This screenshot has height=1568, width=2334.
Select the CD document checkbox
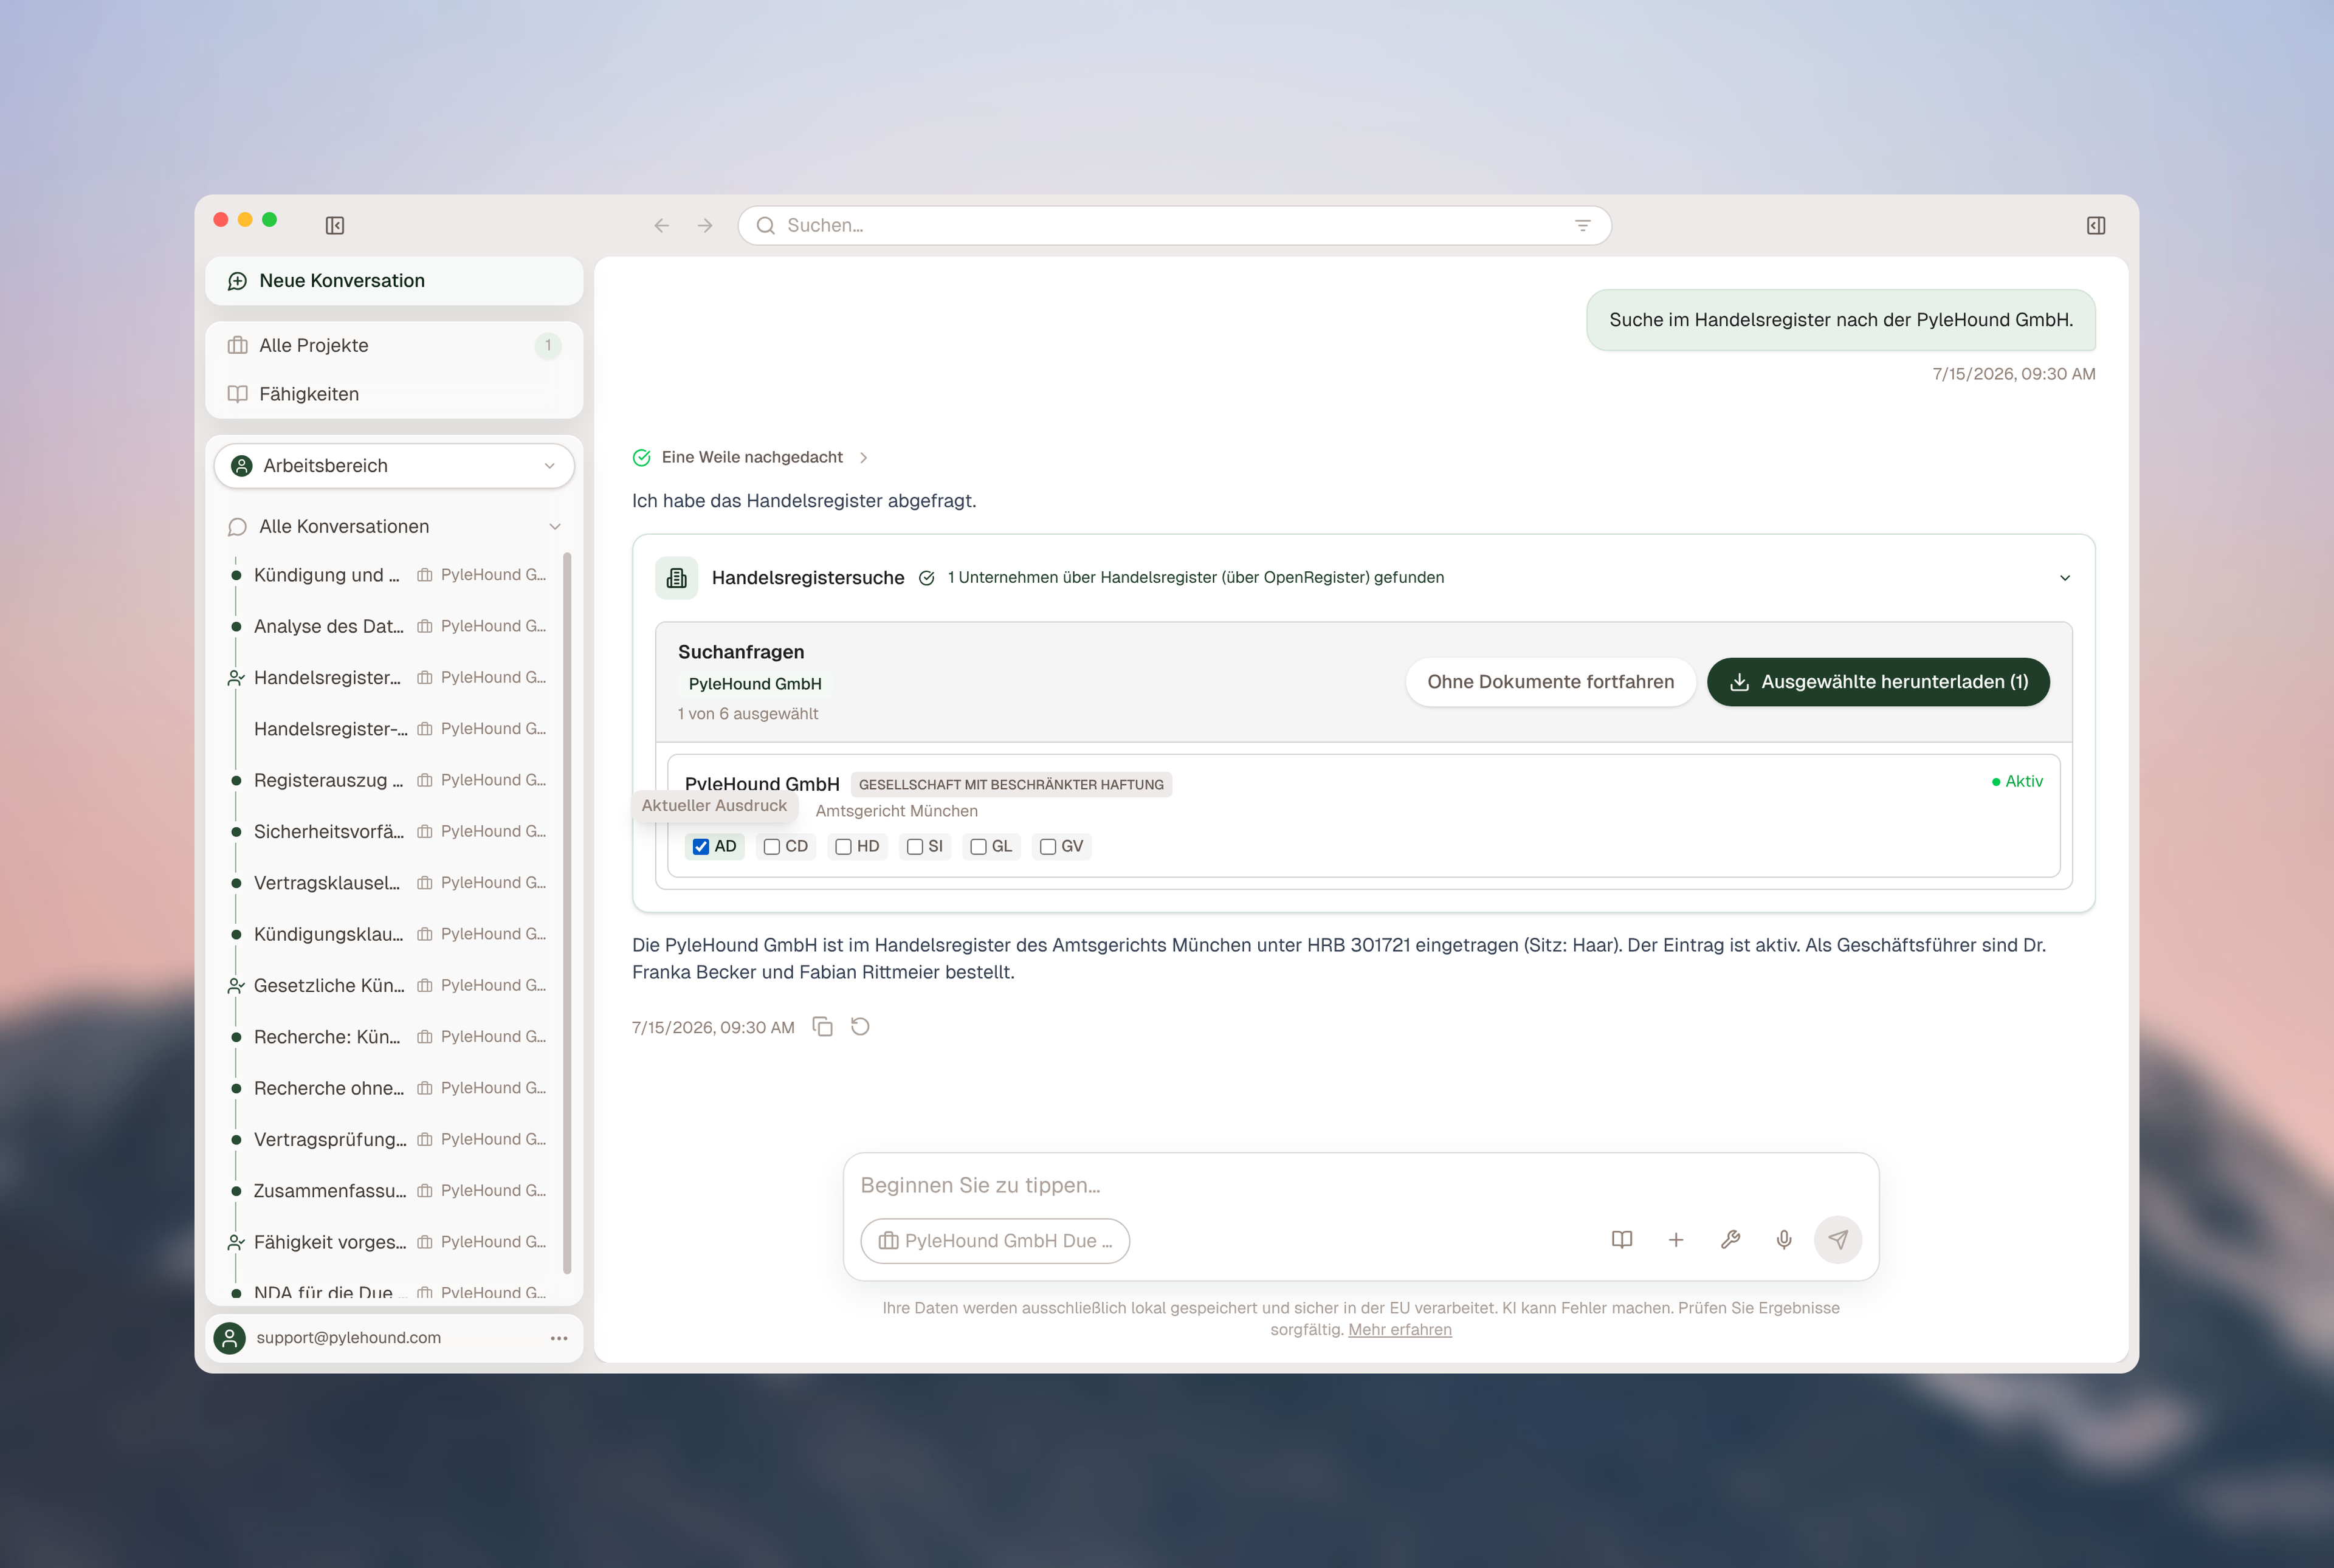772,847
